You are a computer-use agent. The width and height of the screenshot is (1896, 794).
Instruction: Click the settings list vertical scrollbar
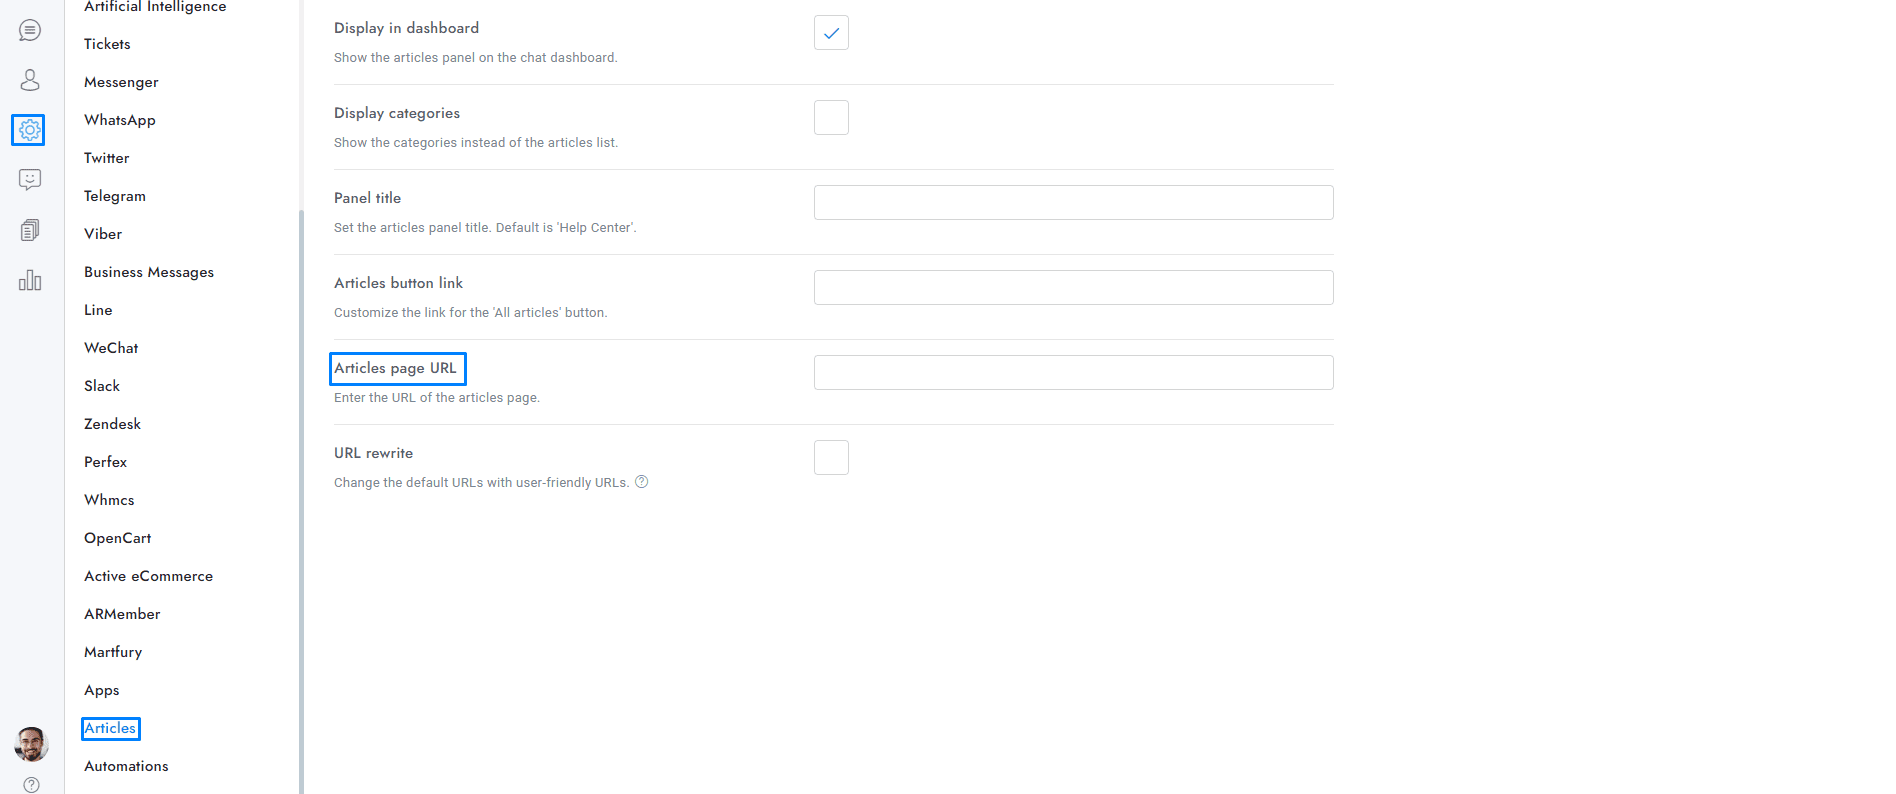pyautogui.click(x=300, y=500)
